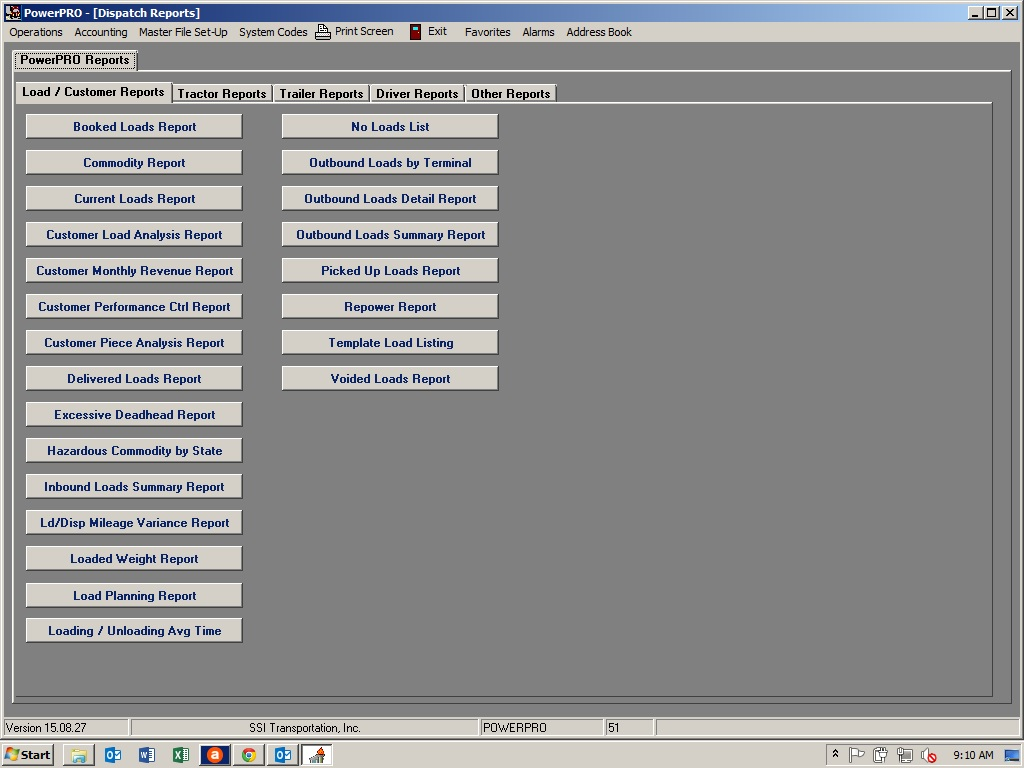The image size is (1024, 768).
Task: Open Loaded Weight Report
Action: 135,558
